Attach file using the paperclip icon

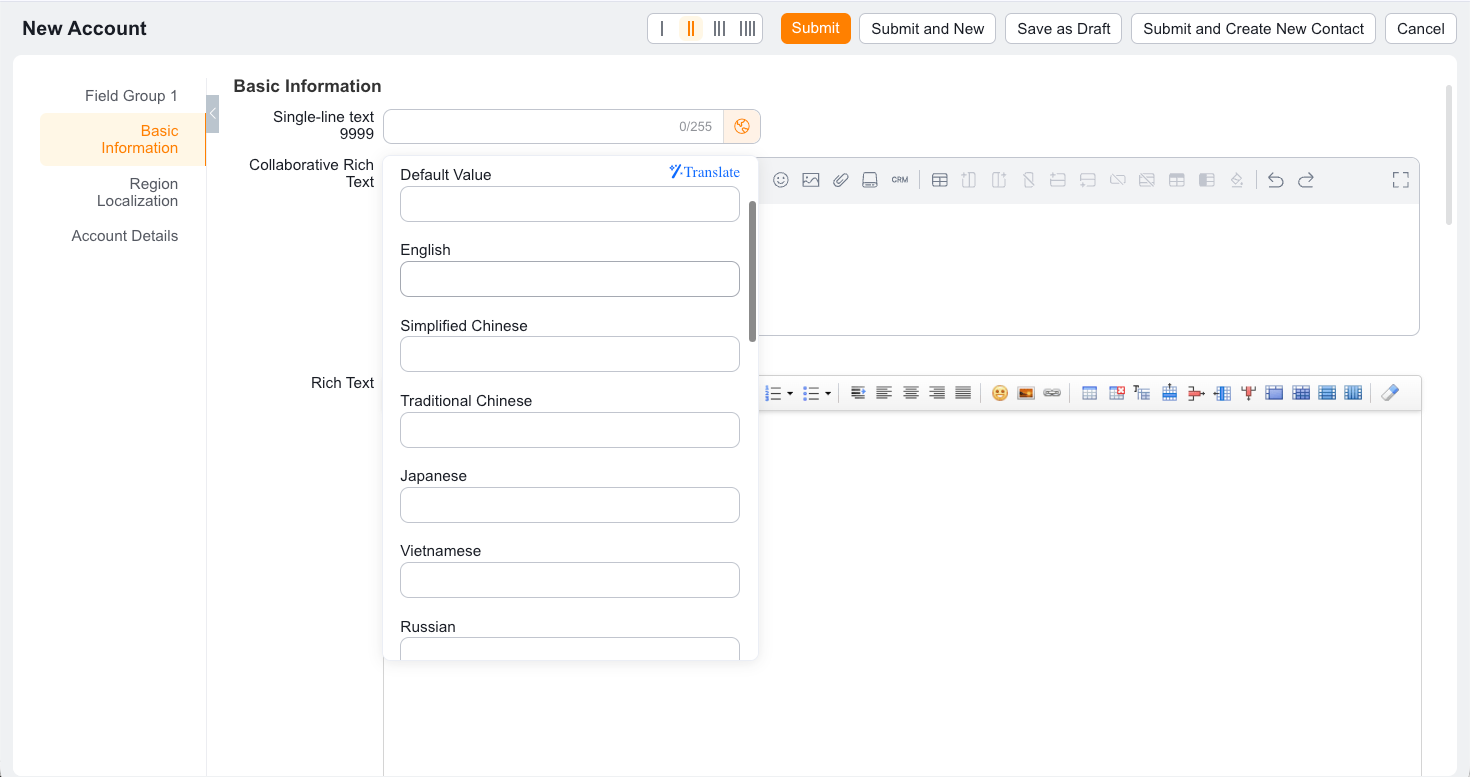point(840,180)
